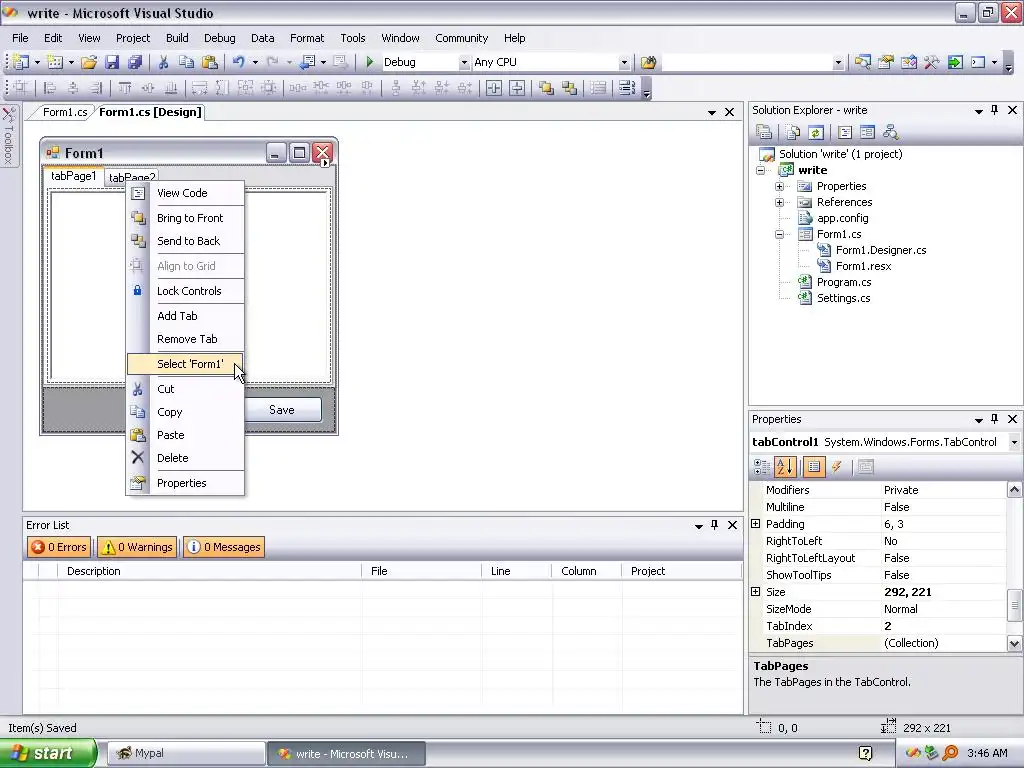1024x768 pixels.
Task: Choose Remove Tab from the context menu
Action: pos(185,339)
